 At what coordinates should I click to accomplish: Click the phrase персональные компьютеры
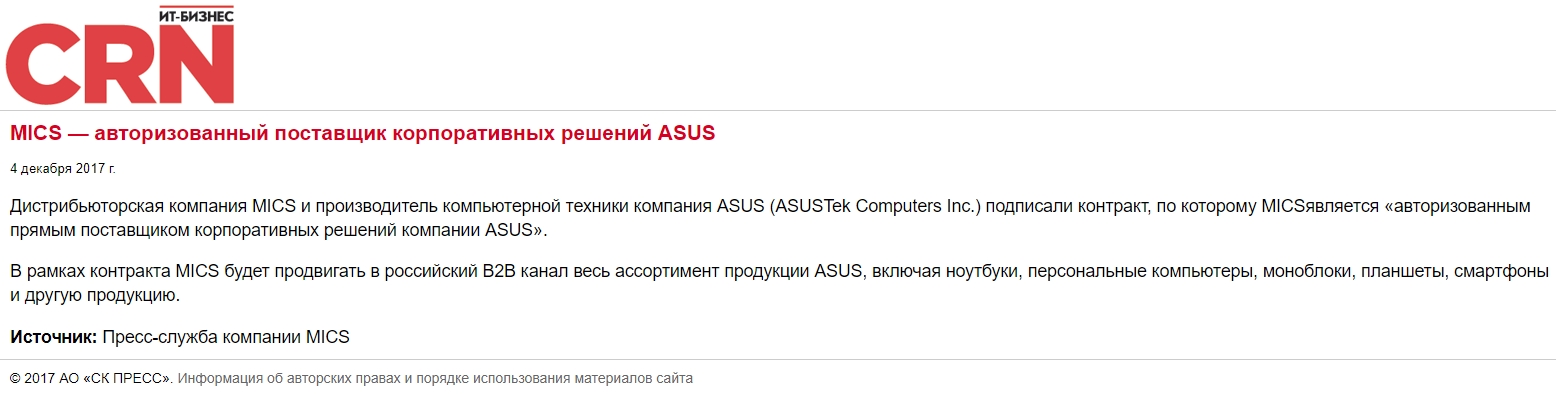[1138, 272]
